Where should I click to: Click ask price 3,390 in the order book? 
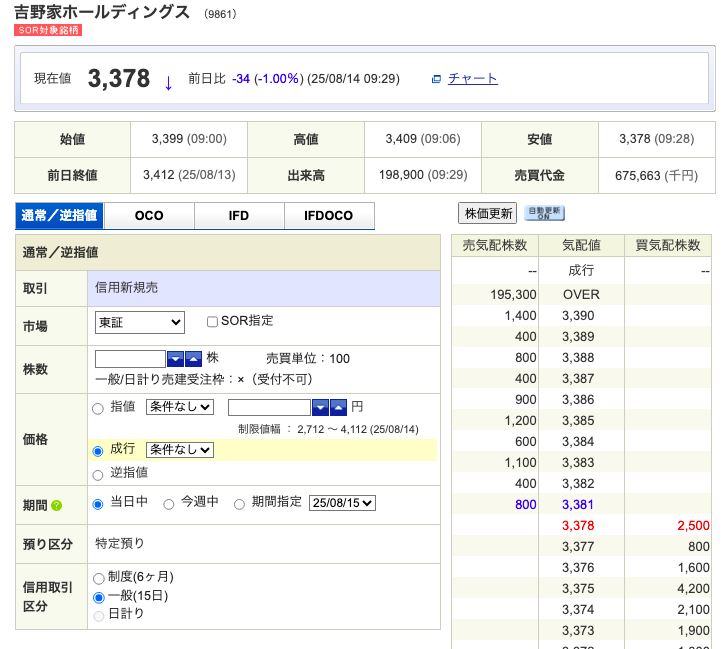pos(578,316)
